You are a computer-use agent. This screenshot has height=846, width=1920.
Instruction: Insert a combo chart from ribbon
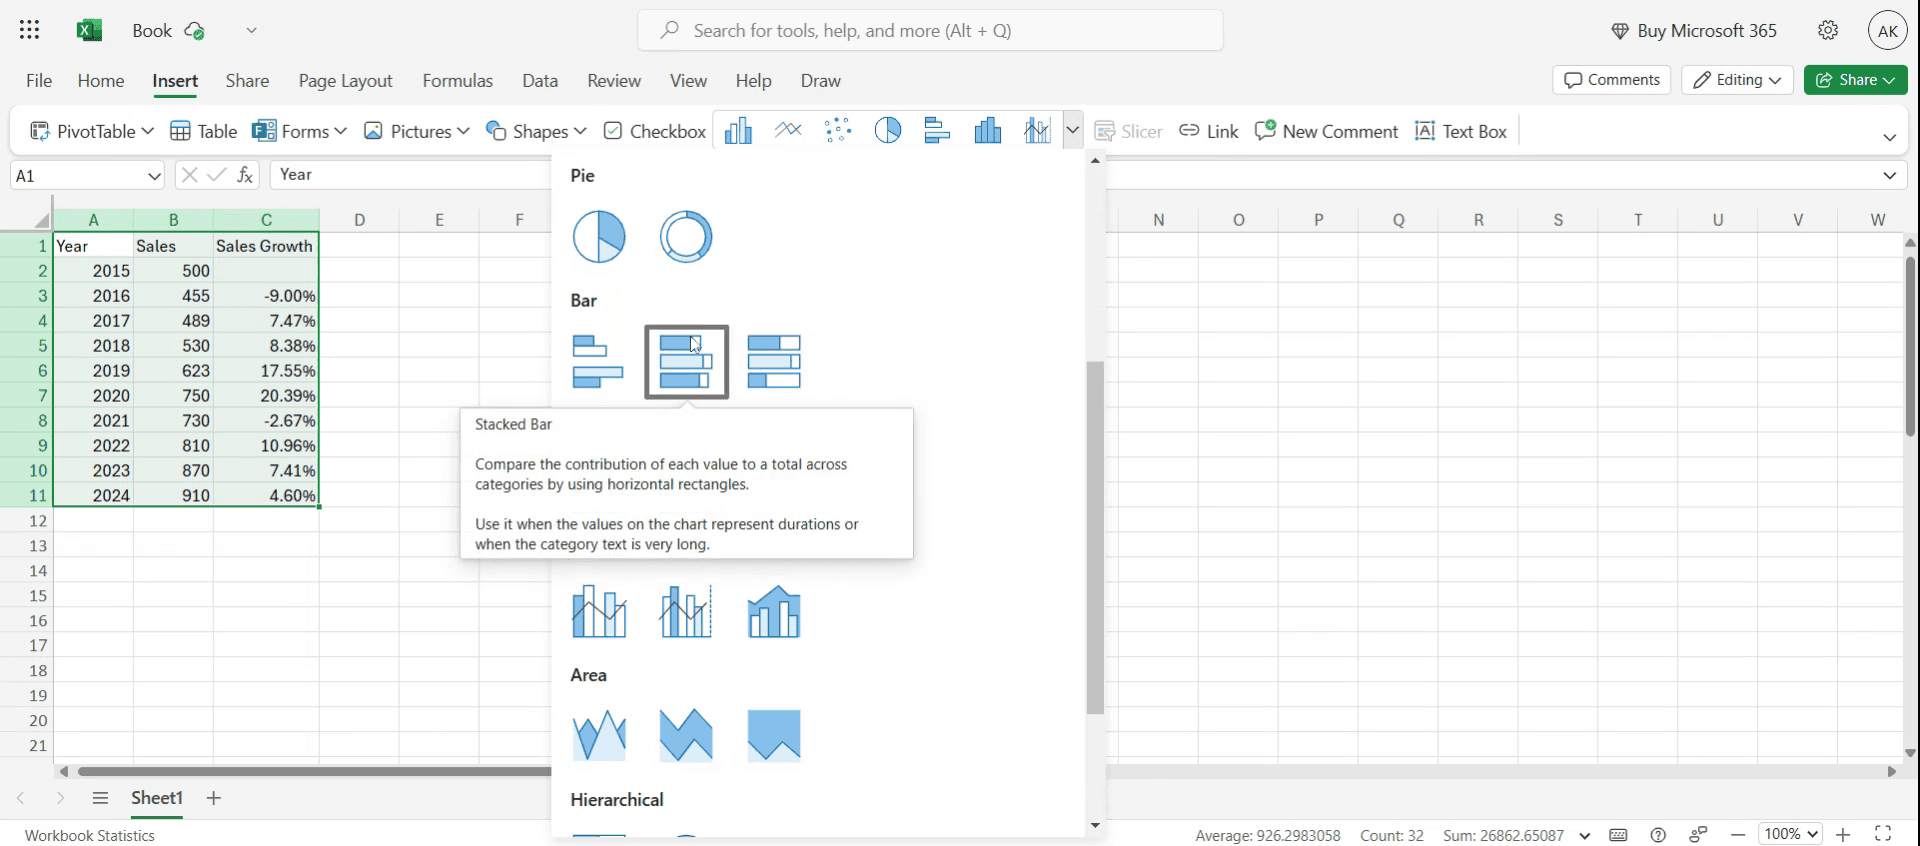1037,131
